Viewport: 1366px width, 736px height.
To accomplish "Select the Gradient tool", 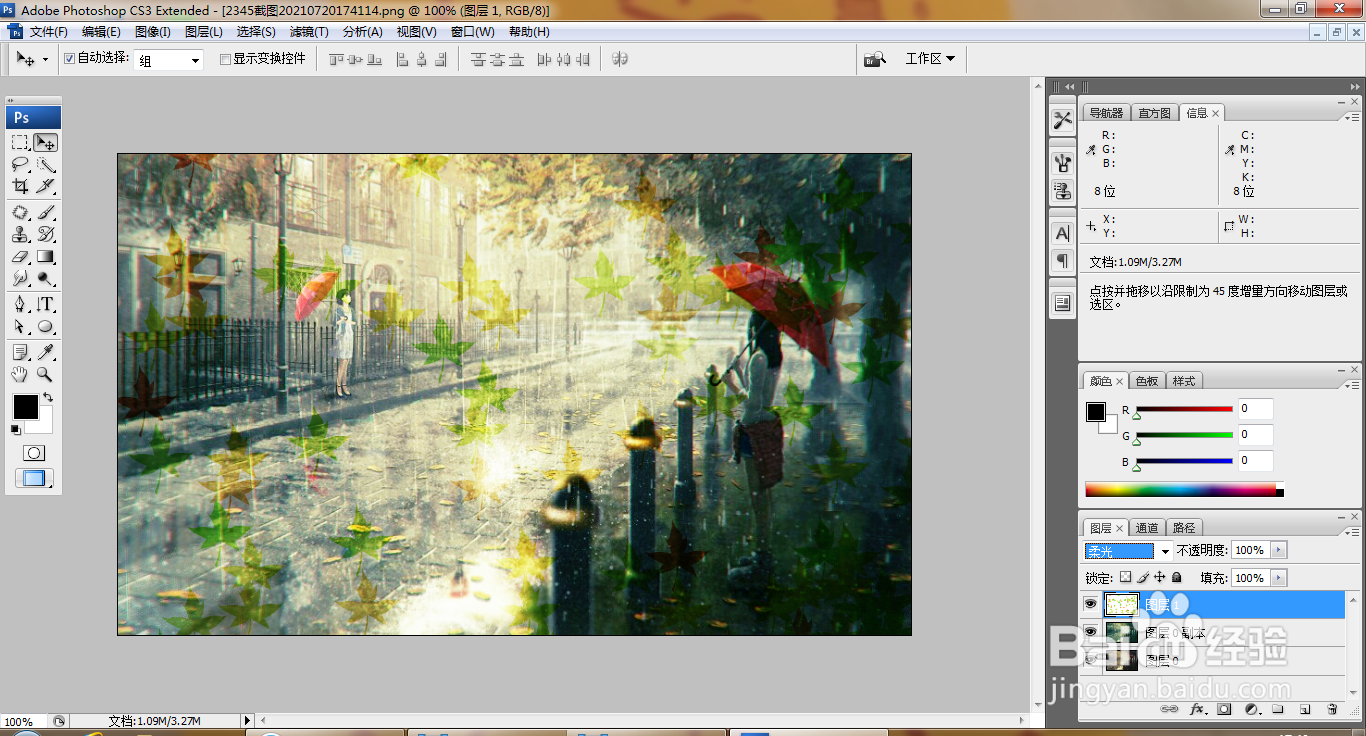I will [x=46, y=256].
